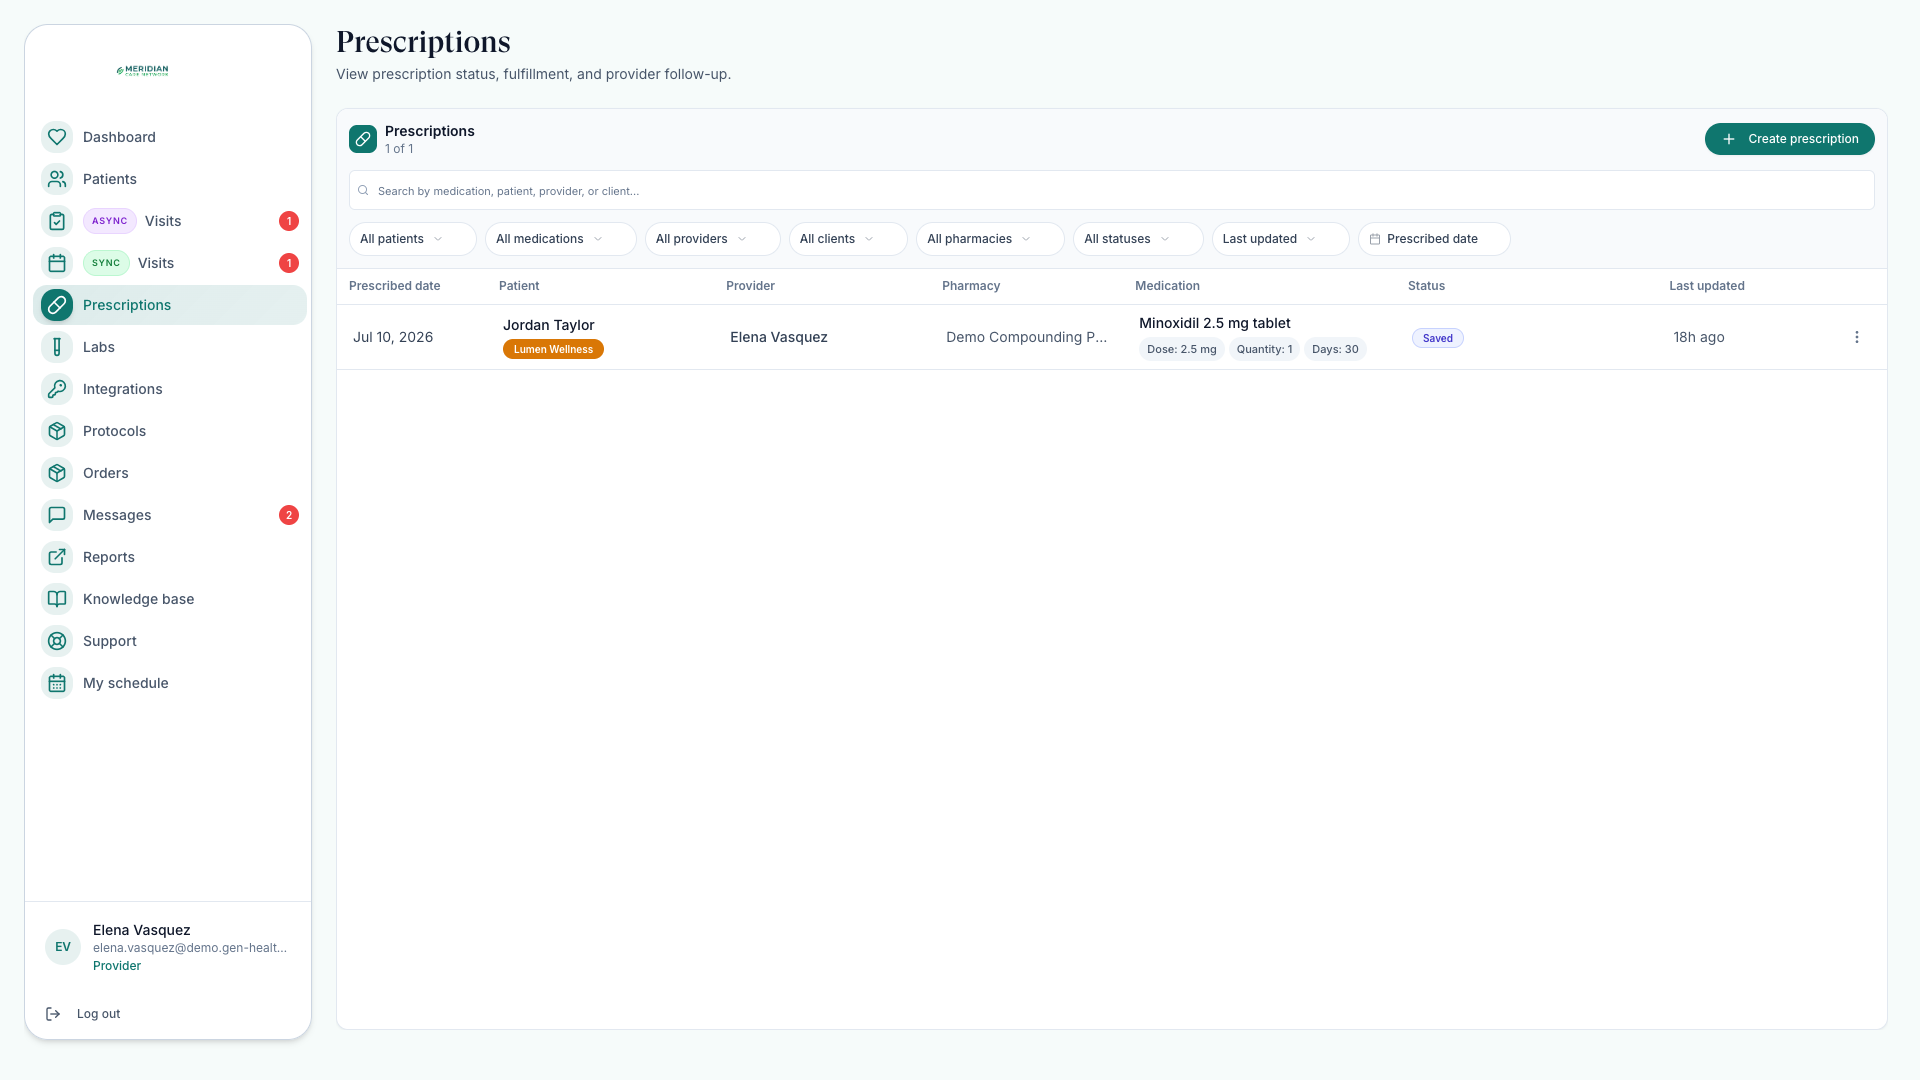Viewport: 1920px width, 1080px height.
Task: Click the EV user avatar
Action: (x=63, y=947)
